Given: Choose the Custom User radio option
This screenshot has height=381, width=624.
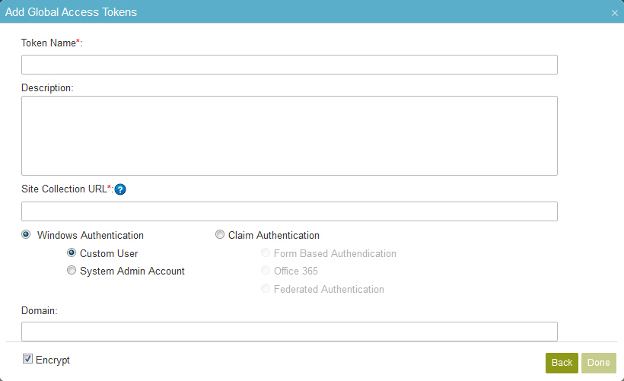Looking at the screenshot, I should tap(71, 252).
